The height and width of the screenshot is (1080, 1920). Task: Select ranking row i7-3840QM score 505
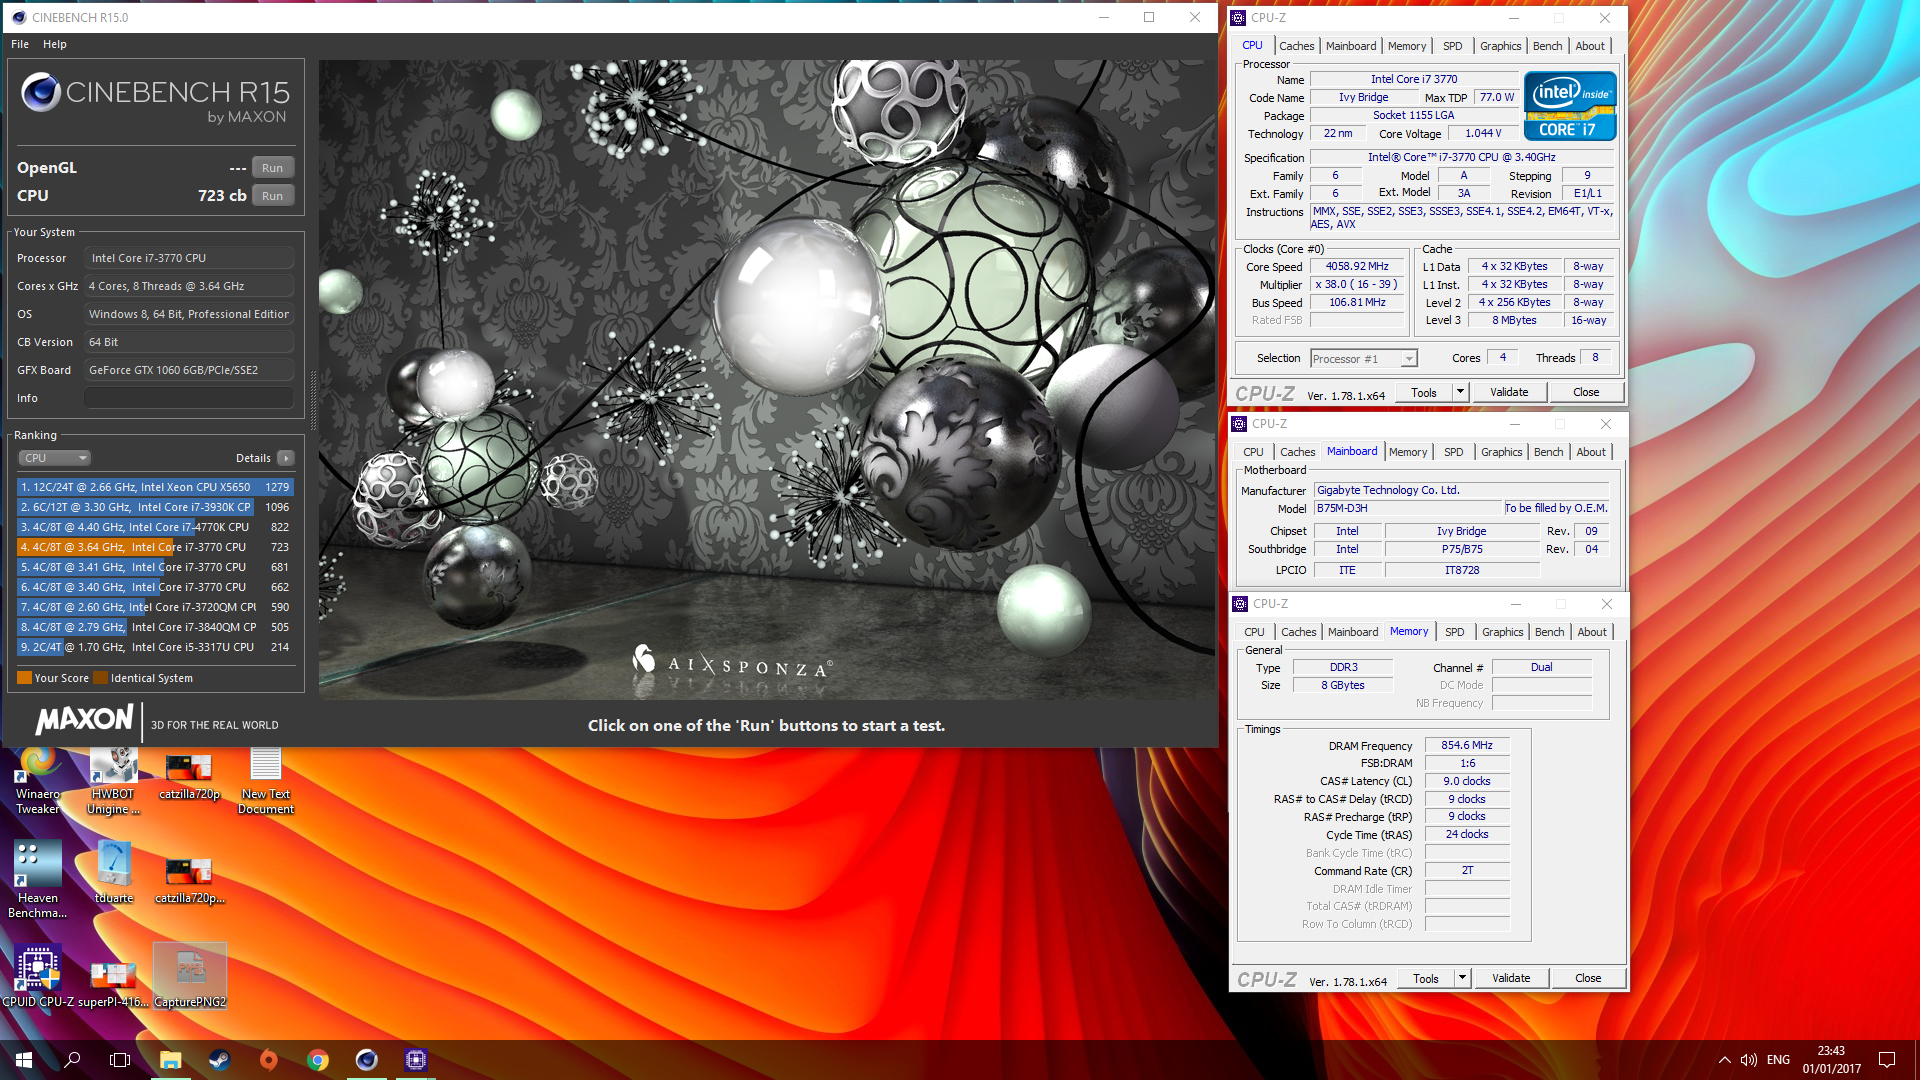click(155, 627)
